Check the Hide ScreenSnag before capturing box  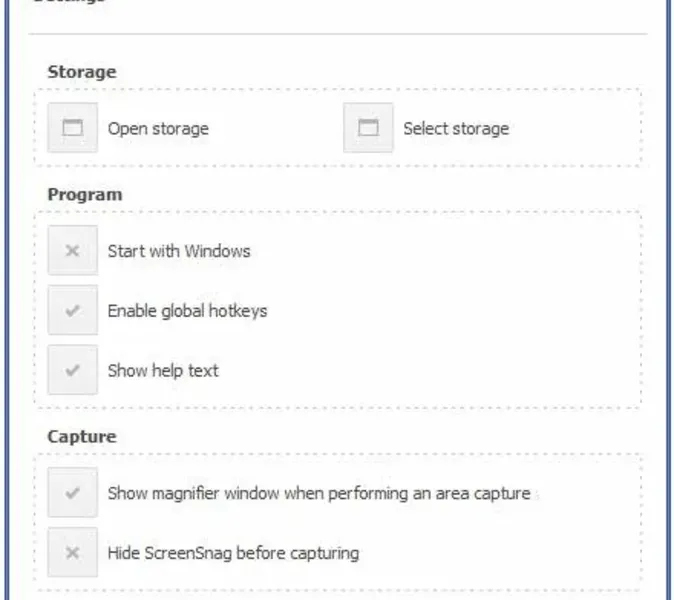(x=72, y=553)
